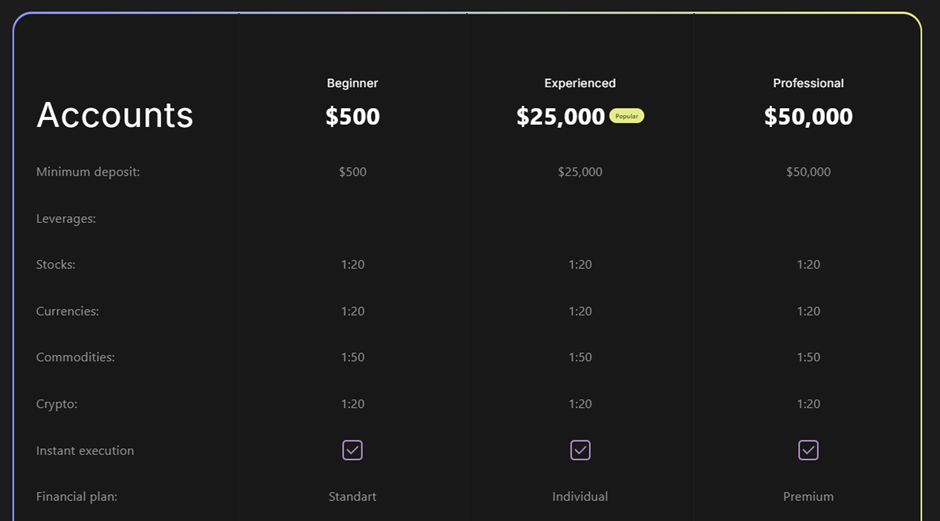Click the Beginner instant execution checkmark icon

coord(352,450)
